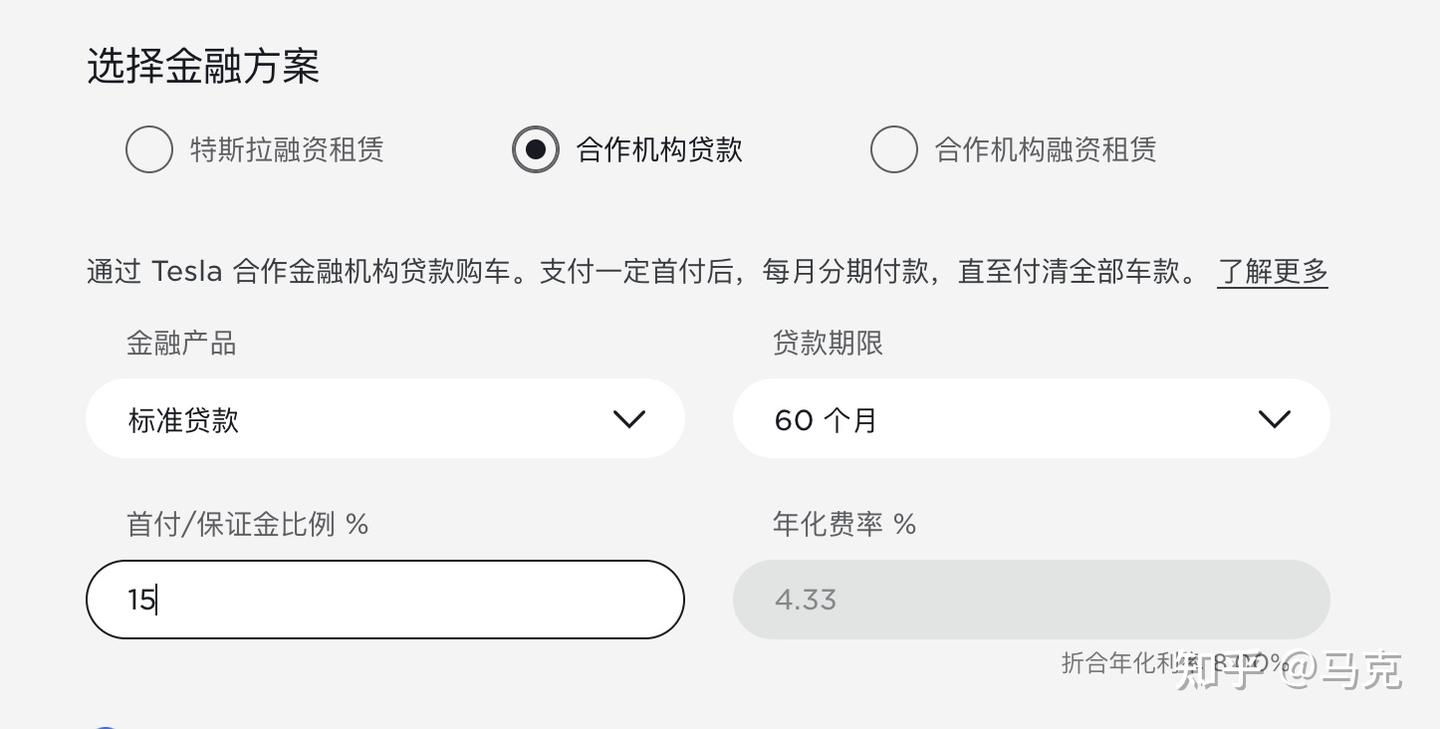Click the disabled 年化费率 field showing 4.33
The height and width of the screenshot is (729, 1440).
tap(1031, 599)
